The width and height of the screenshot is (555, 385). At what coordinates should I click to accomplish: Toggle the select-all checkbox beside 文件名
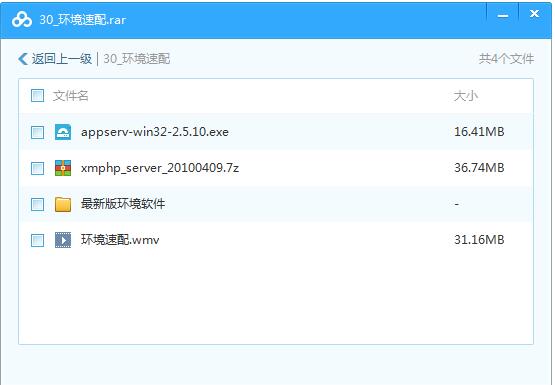38,96
